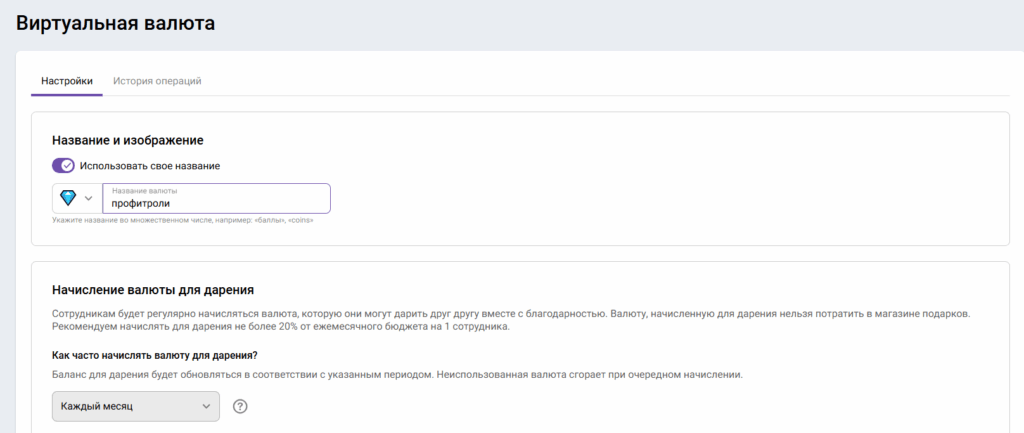The width and height of the screenshot is (1024, 433).
Task: Click the arrow inside 'Каждый месяц' selector
Action: click(x=206, y=407)
